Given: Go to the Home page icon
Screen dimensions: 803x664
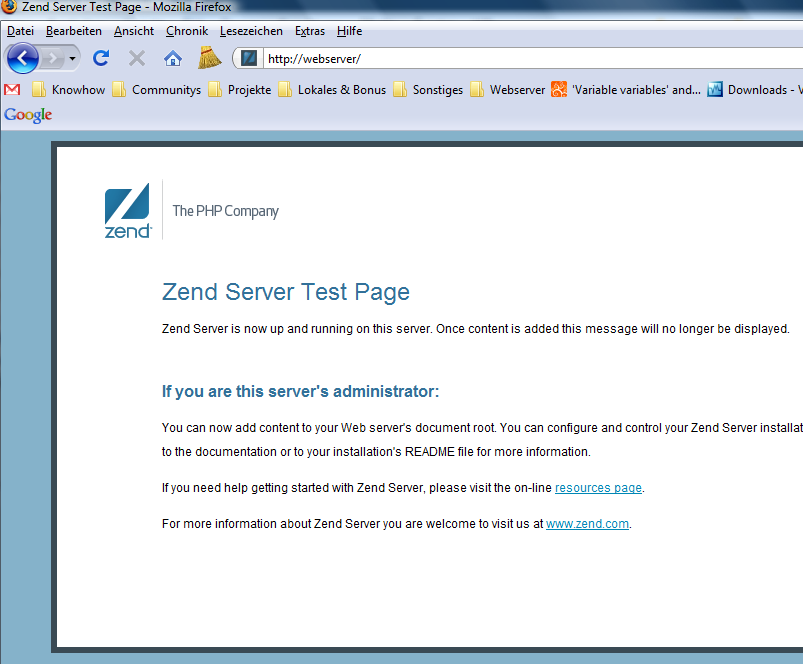Looking at the screenshot, I should point(173,58).
